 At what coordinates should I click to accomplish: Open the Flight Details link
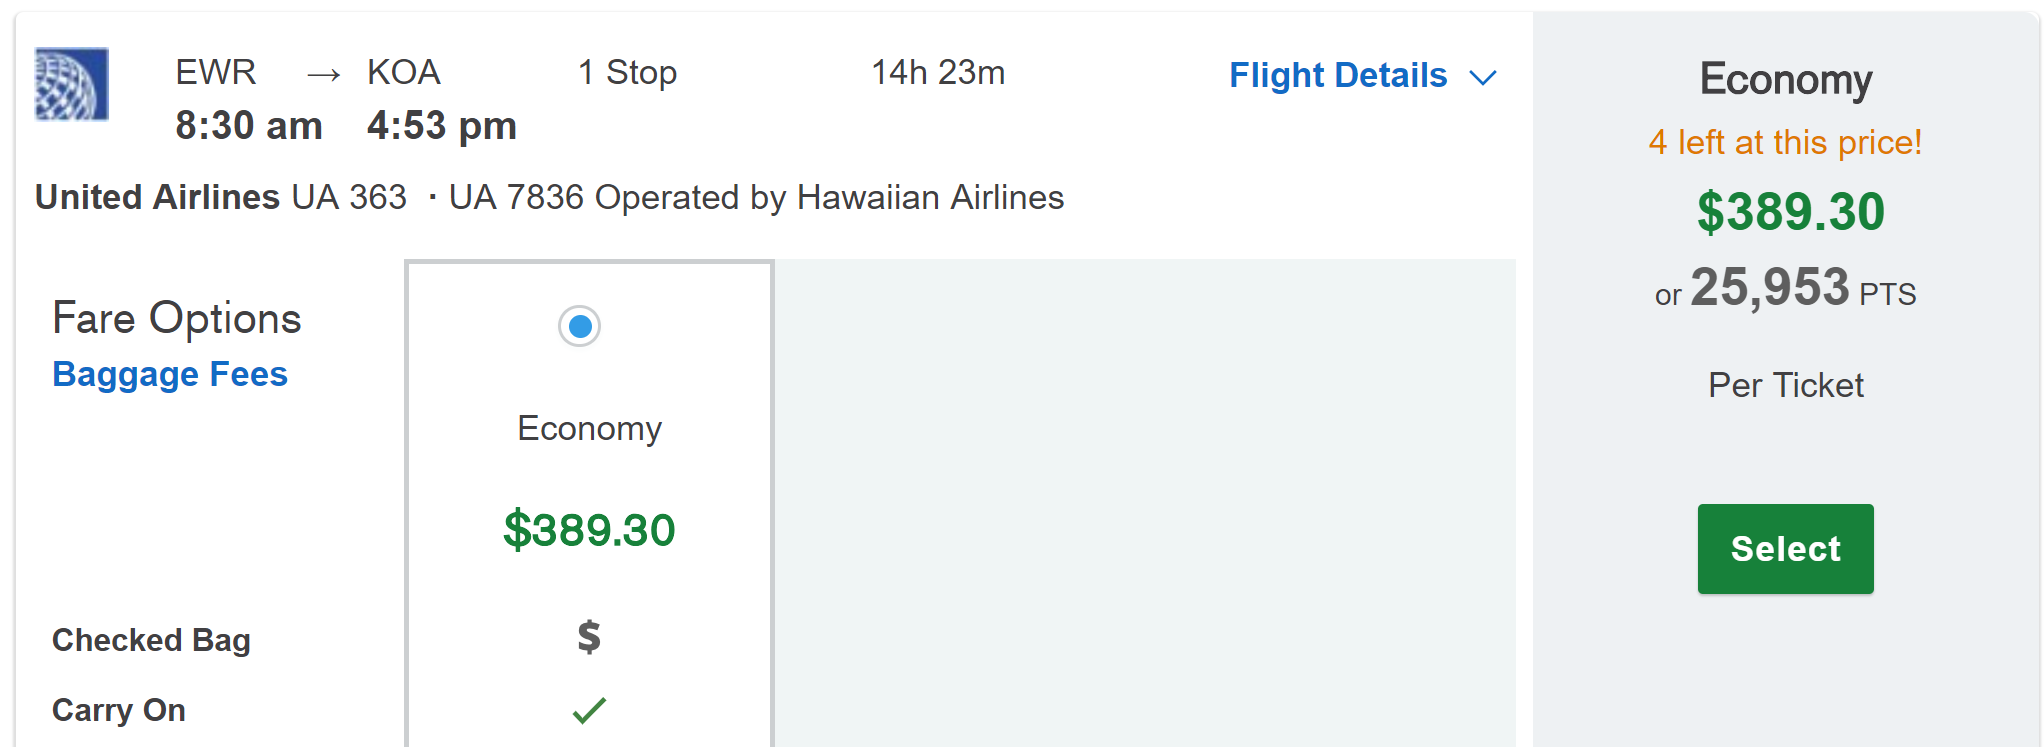[1338, 75]
